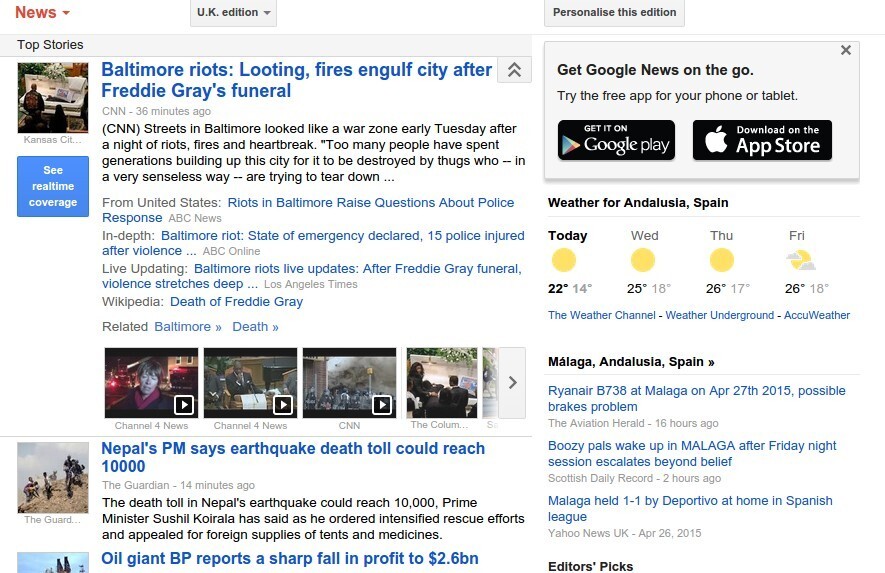Collapse the Baltimore riots story with double chevron

(x=514, y=70)
